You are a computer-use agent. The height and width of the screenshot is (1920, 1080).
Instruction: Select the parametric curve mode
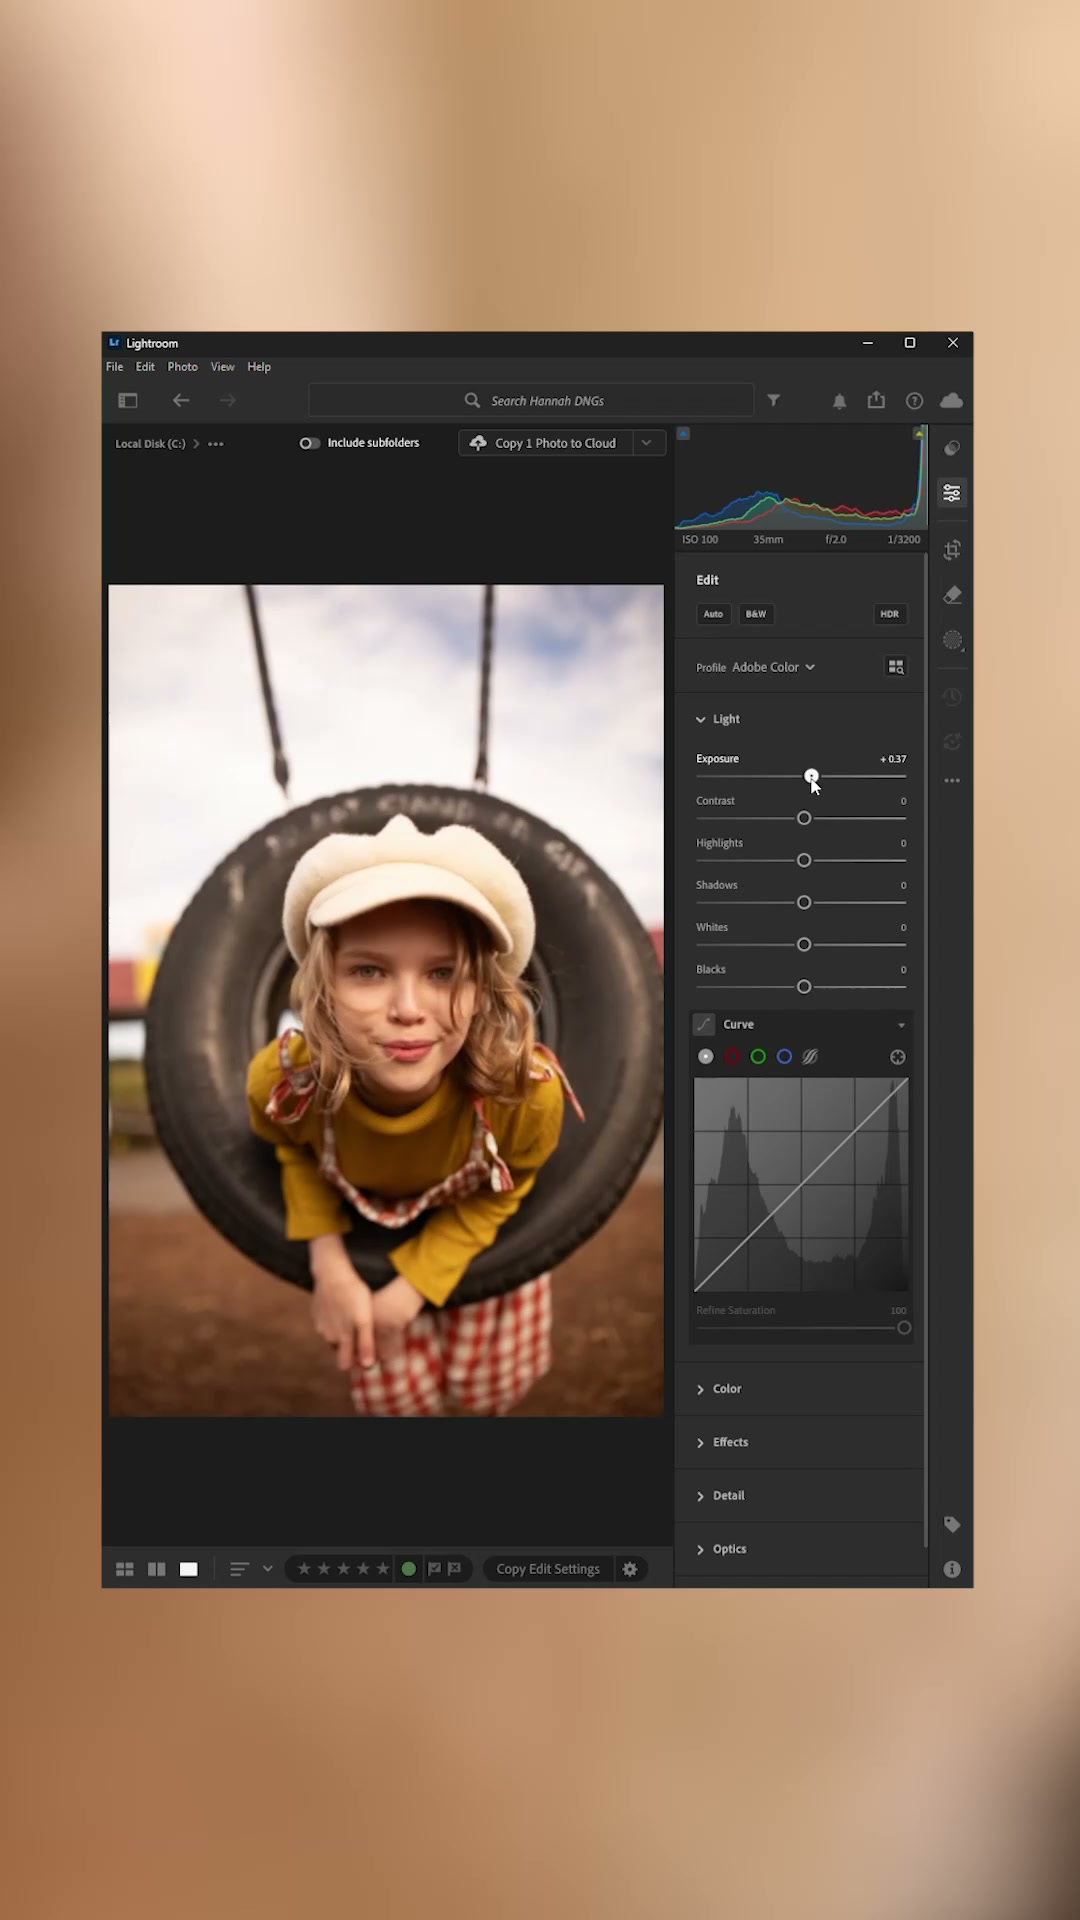pyautogui.click(x=810, y=1057)
